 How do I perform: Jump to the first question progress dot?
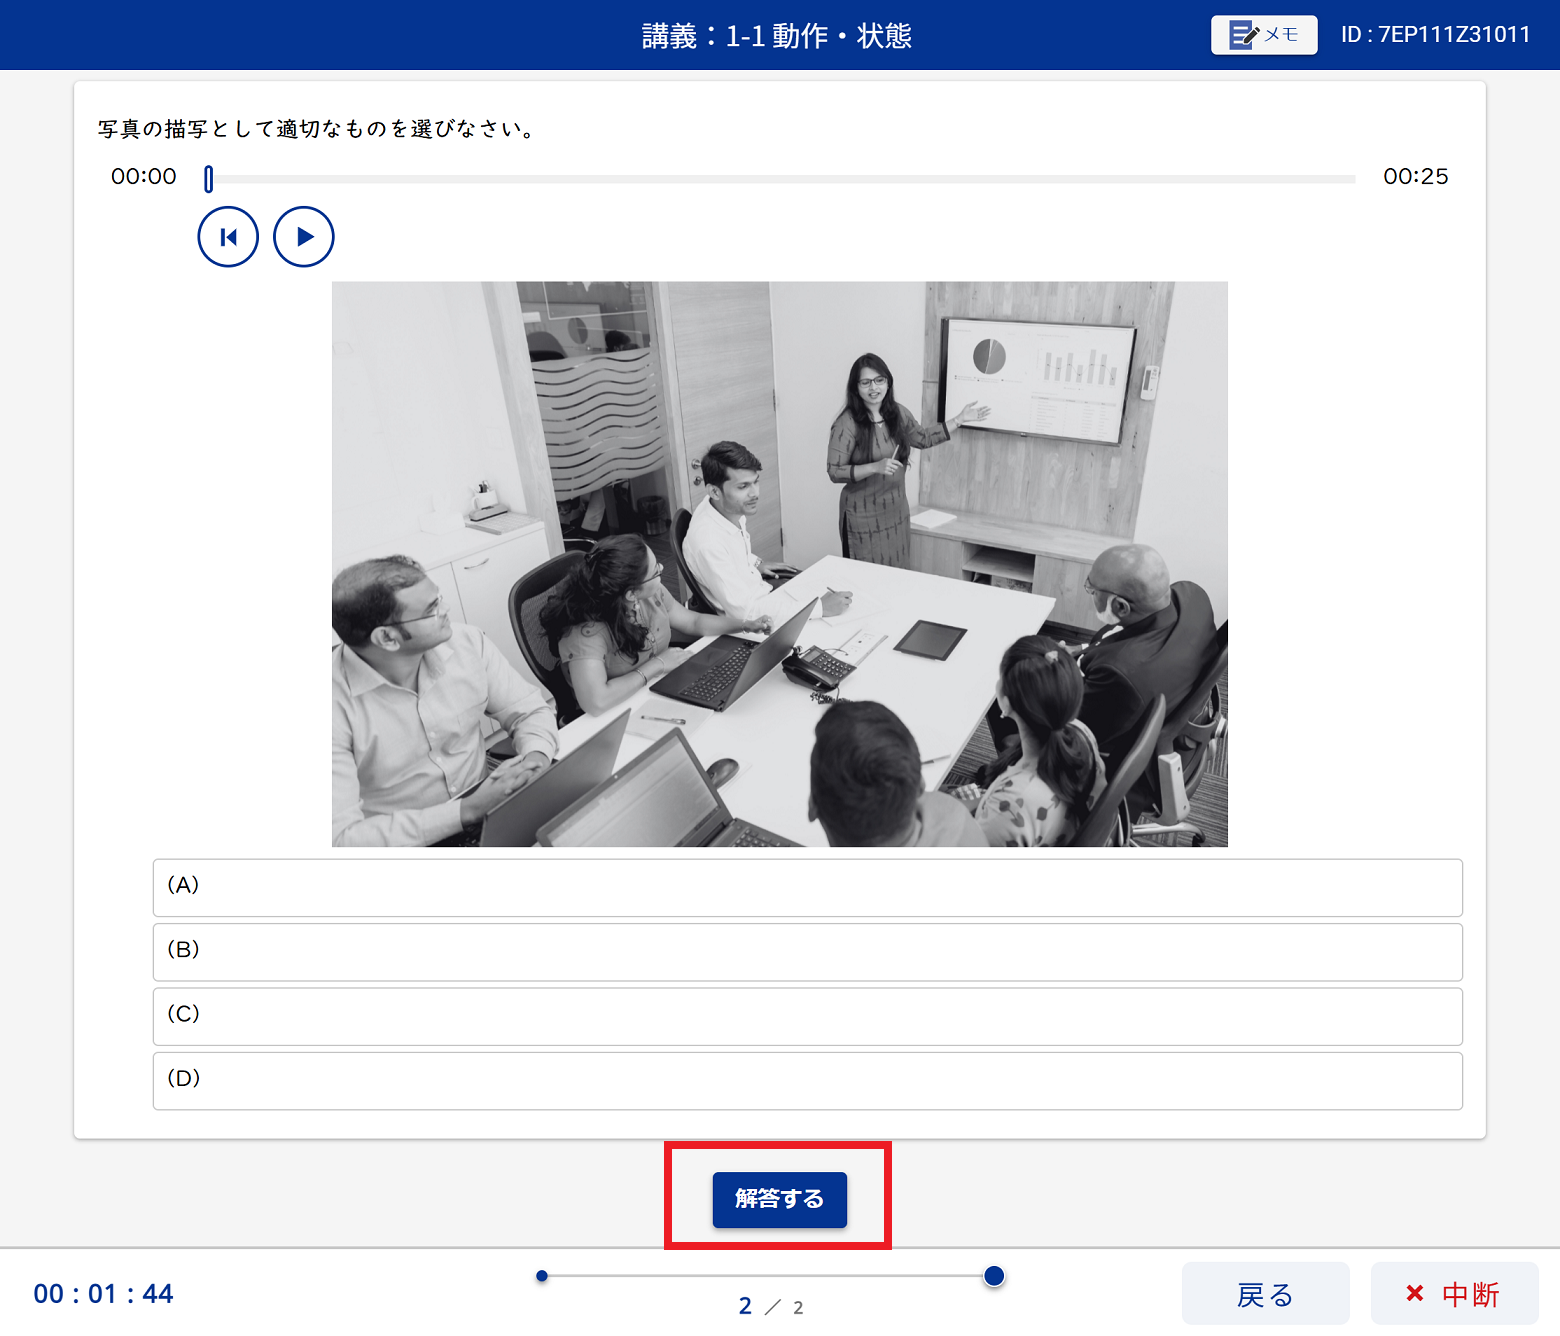tap(542, 1276)
